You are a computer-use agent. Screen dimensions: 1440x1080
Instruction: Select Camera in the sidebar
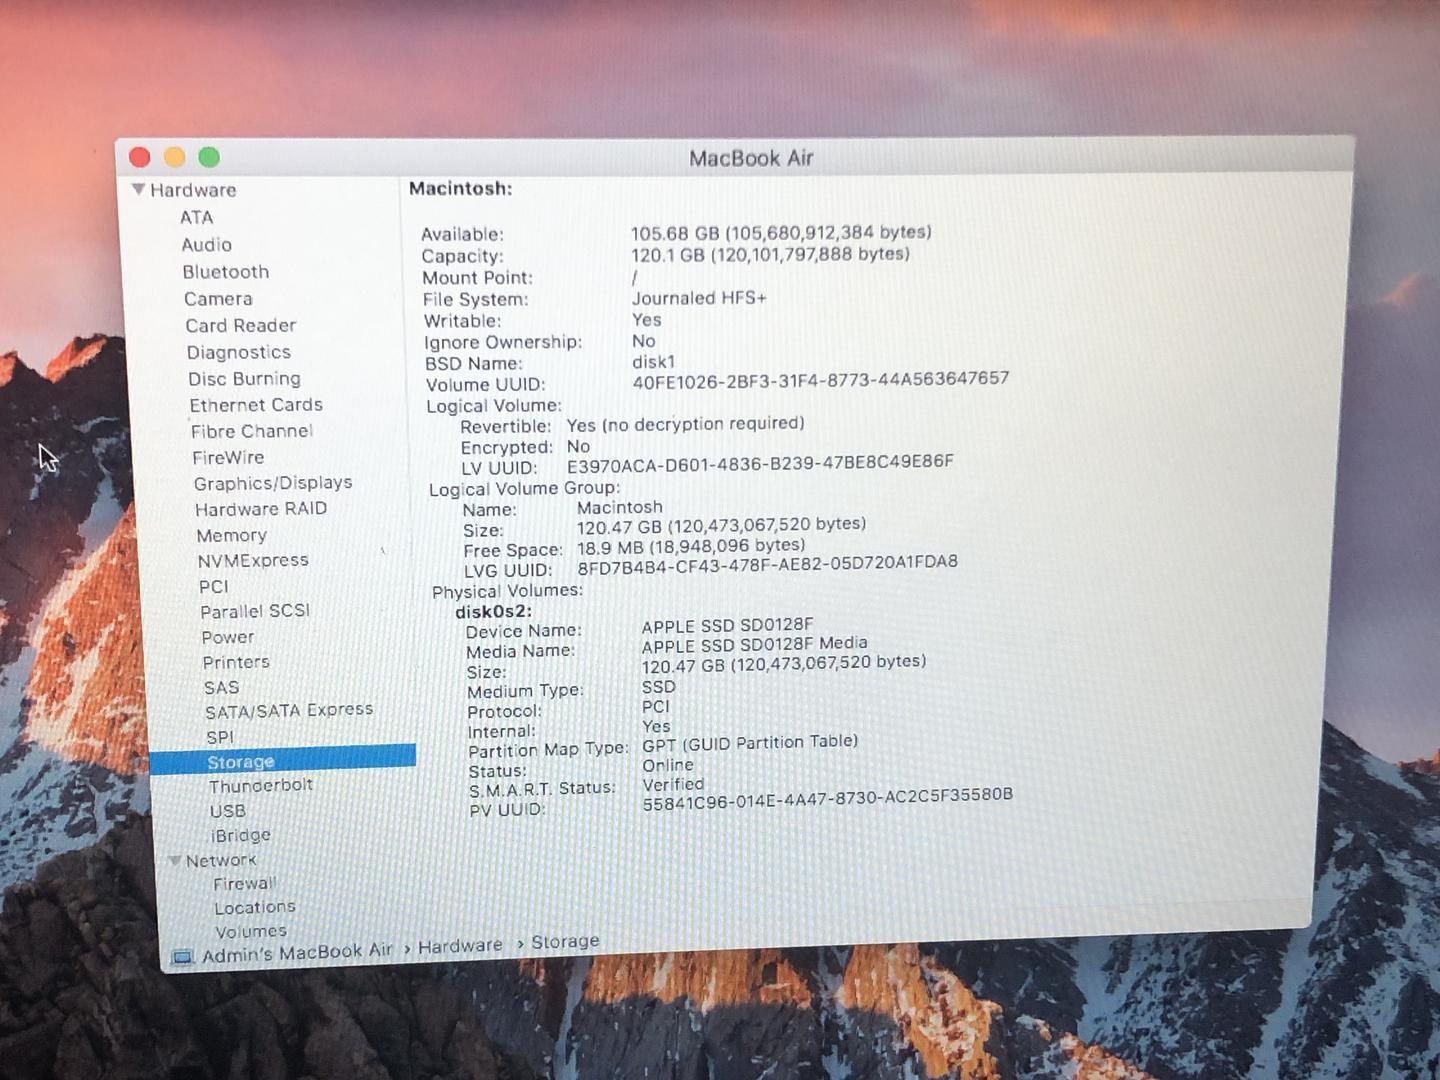pyautogui.click(x=218, y=298)
